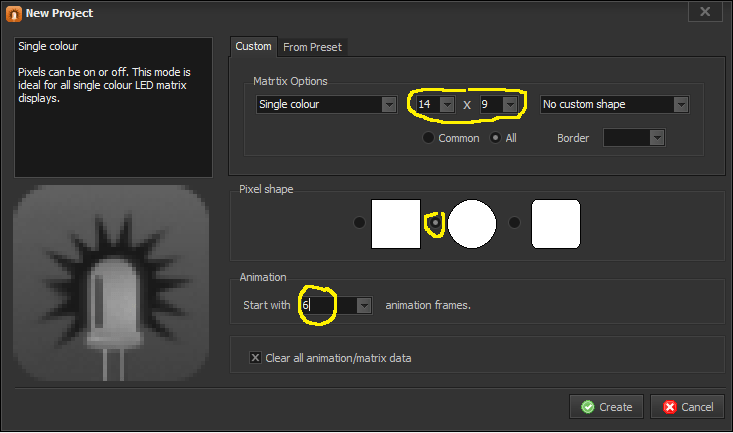Select the Common radio option
This screenshot has height=433, width=733.
click(429, 138)
